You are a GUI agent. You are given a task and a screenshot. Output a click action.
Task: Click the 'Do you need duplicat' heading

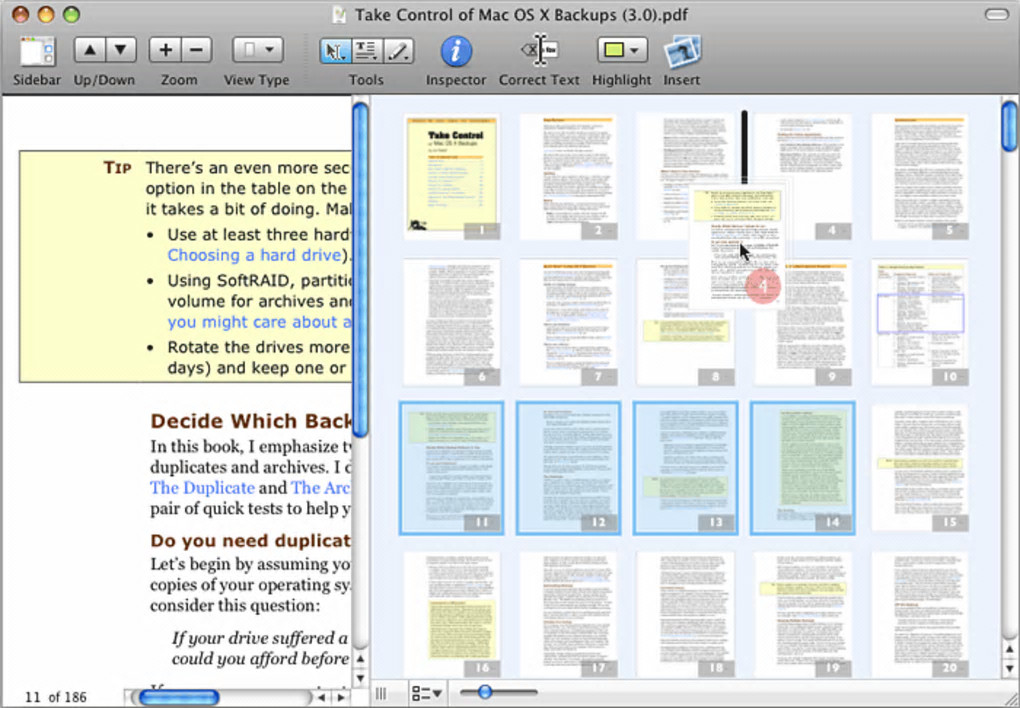click(250, 541)
